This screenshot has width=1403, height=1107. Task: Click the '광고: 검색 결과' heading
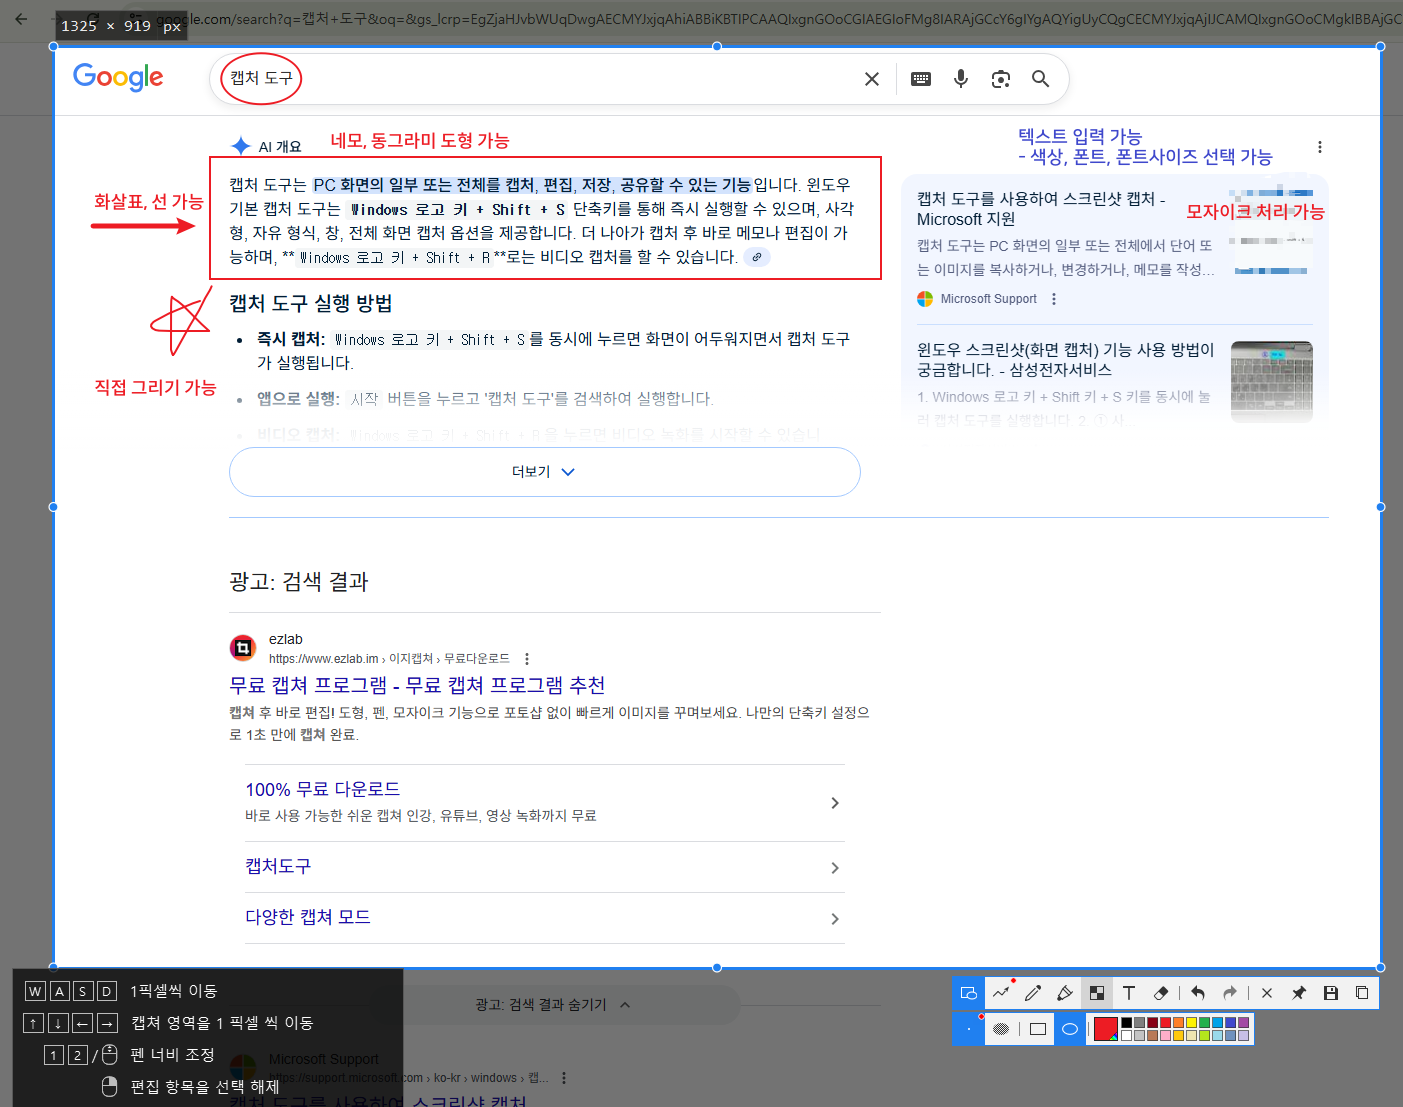tap(299, 581)
